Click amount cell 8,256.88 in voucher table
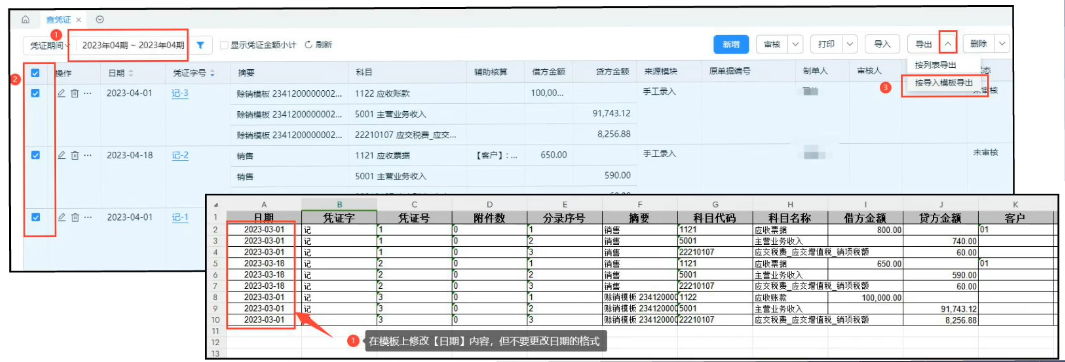Screen dimensions: 1065x362 (x=615, y=134)
